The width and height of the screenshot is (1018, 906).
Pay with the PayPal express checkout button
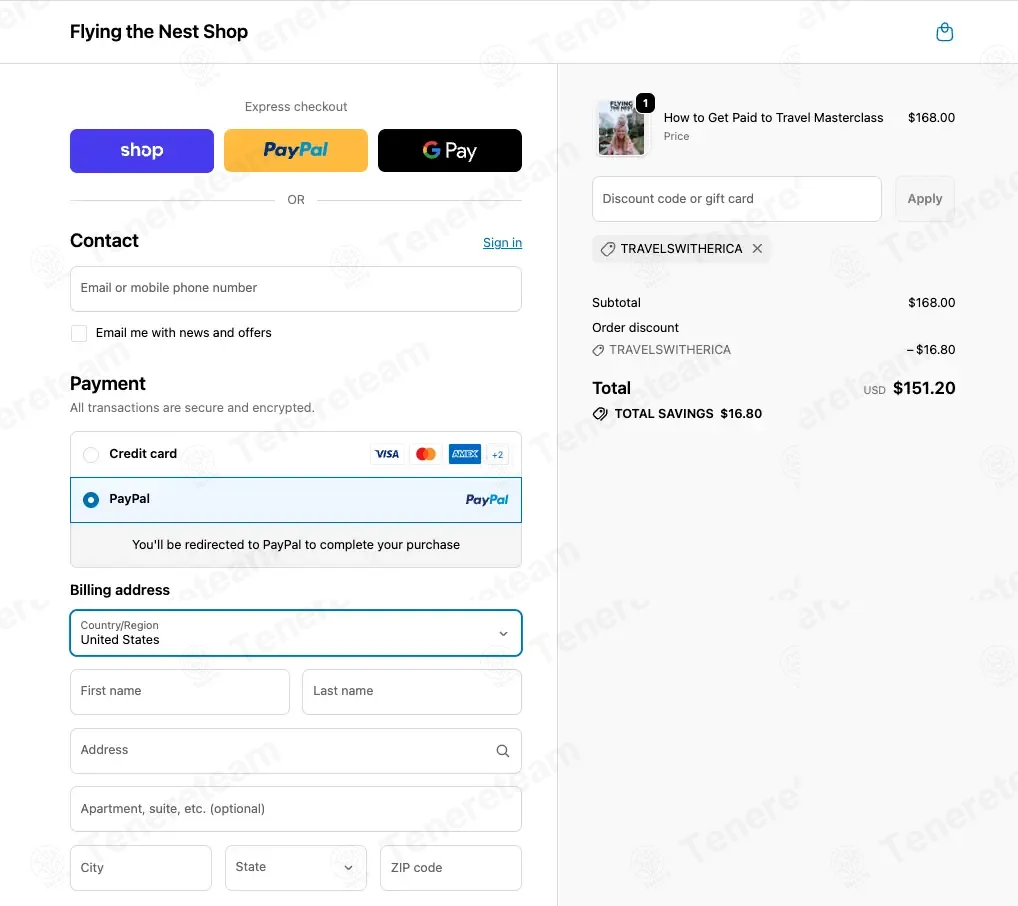[296, 151]
